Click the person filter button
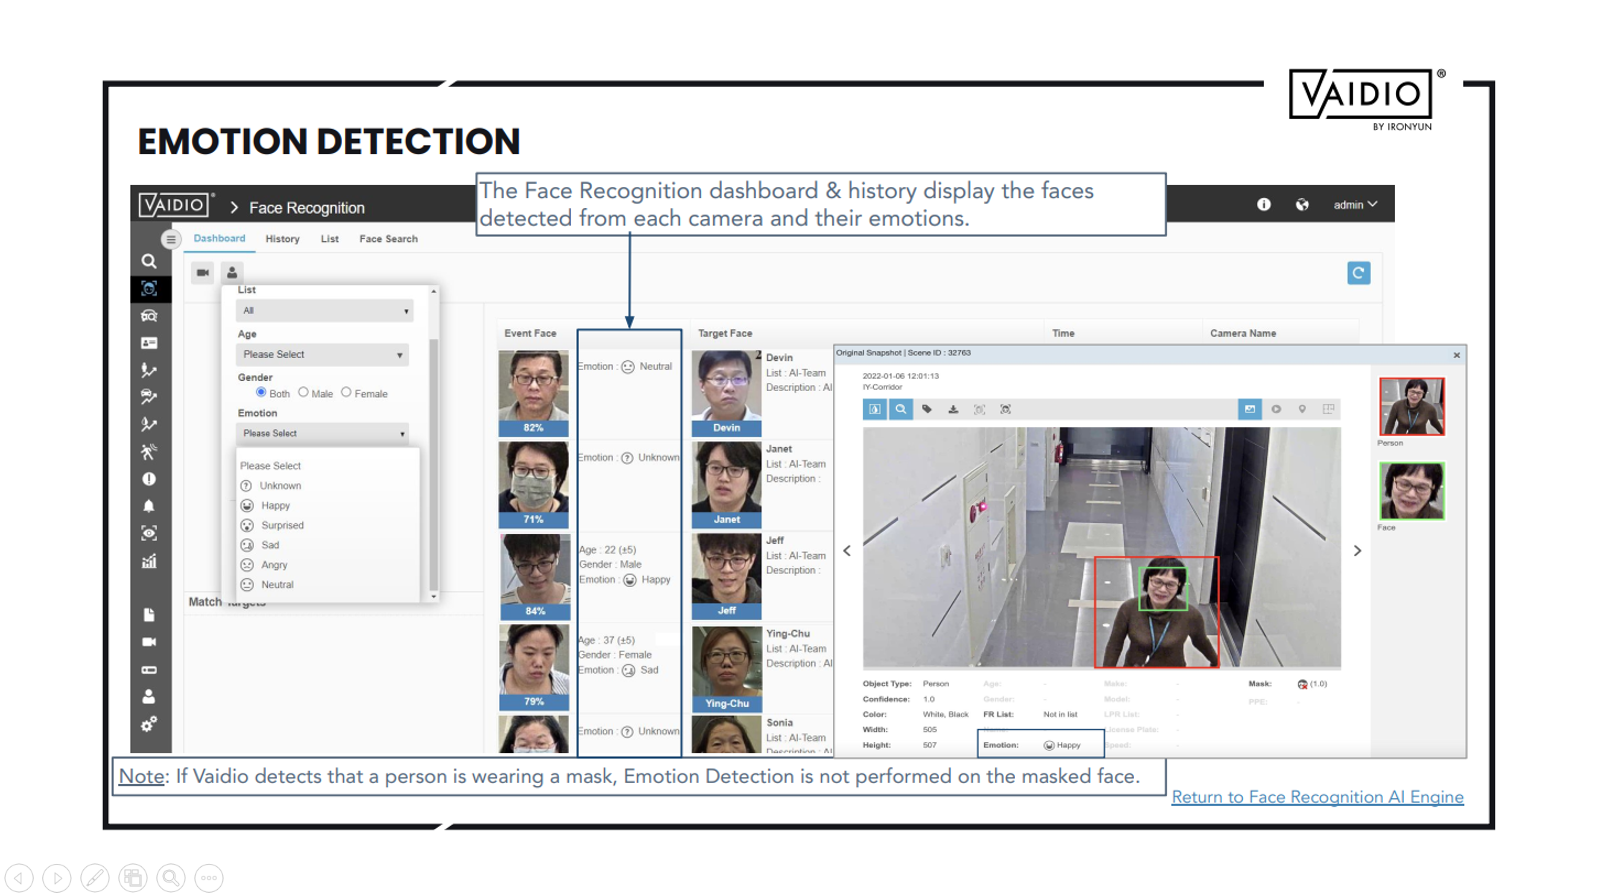The height and width of the screenshot is (896, 1599). (x=232, y=272)
